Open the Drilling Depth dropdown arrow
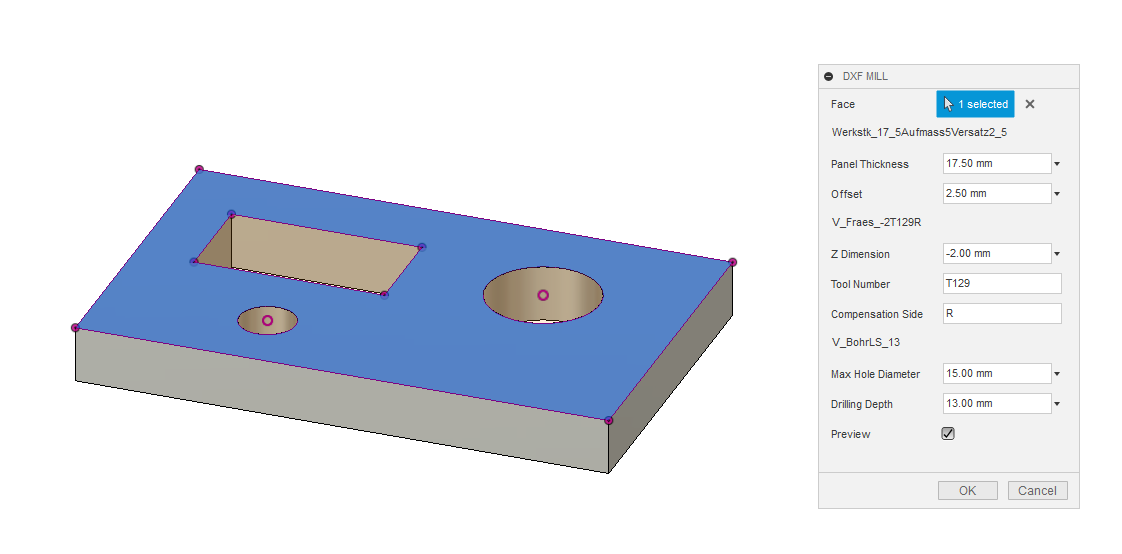 click(x=1057, y=404)
